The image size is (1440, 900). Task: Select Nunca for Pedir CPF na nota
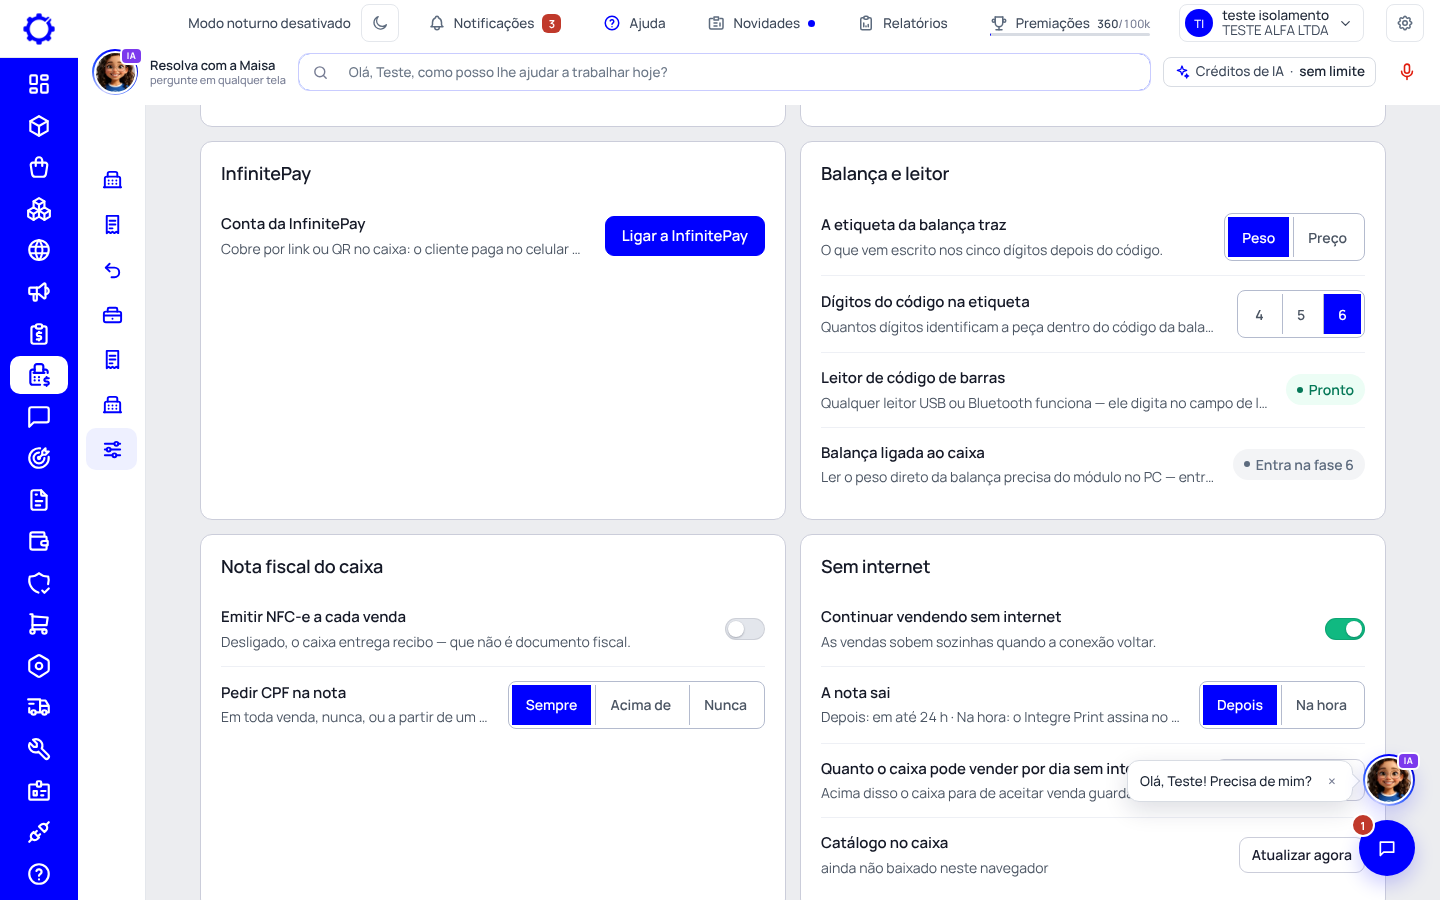(x=725, y=705)
